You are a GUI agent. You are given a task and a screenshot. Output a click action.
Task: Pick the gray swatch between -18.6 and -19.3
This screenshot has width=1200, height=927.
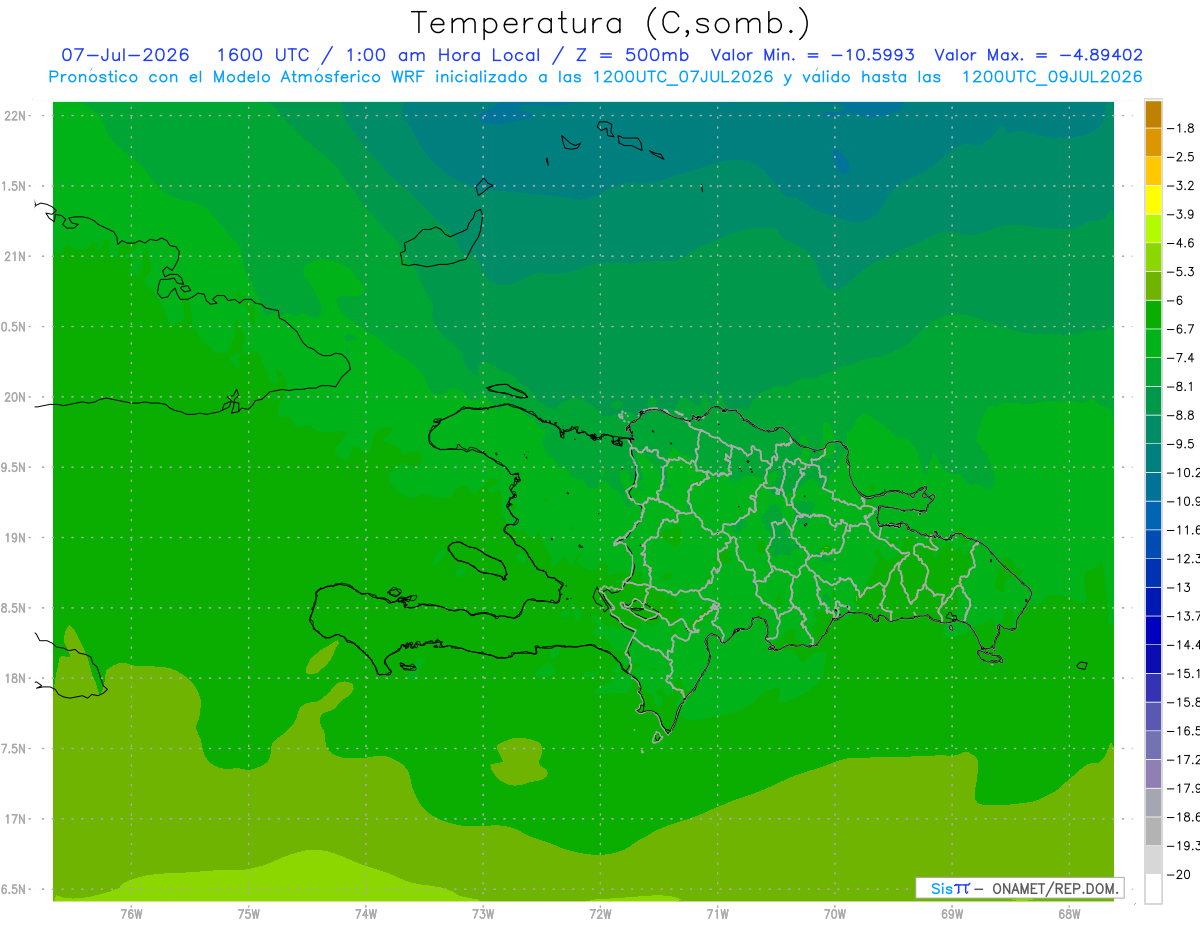click(1153, 831)
